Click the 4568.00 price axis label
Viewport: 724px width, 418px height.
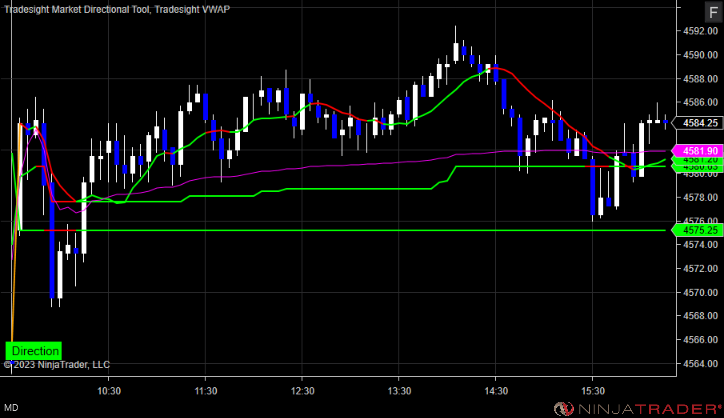tap(700, 316)
